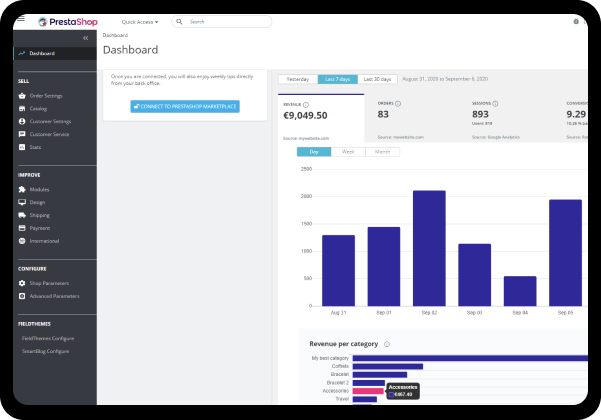Collapse the sidebar with double-chevron icon
Viewport: 601px width, 420px height.
point(85,38)
